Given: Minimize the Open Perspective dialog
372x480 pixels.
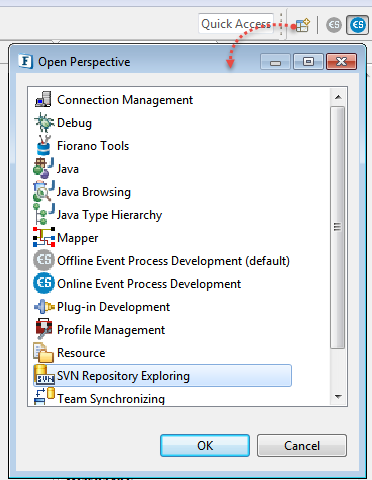Looking at the screenshot, I should pos(275,62).
